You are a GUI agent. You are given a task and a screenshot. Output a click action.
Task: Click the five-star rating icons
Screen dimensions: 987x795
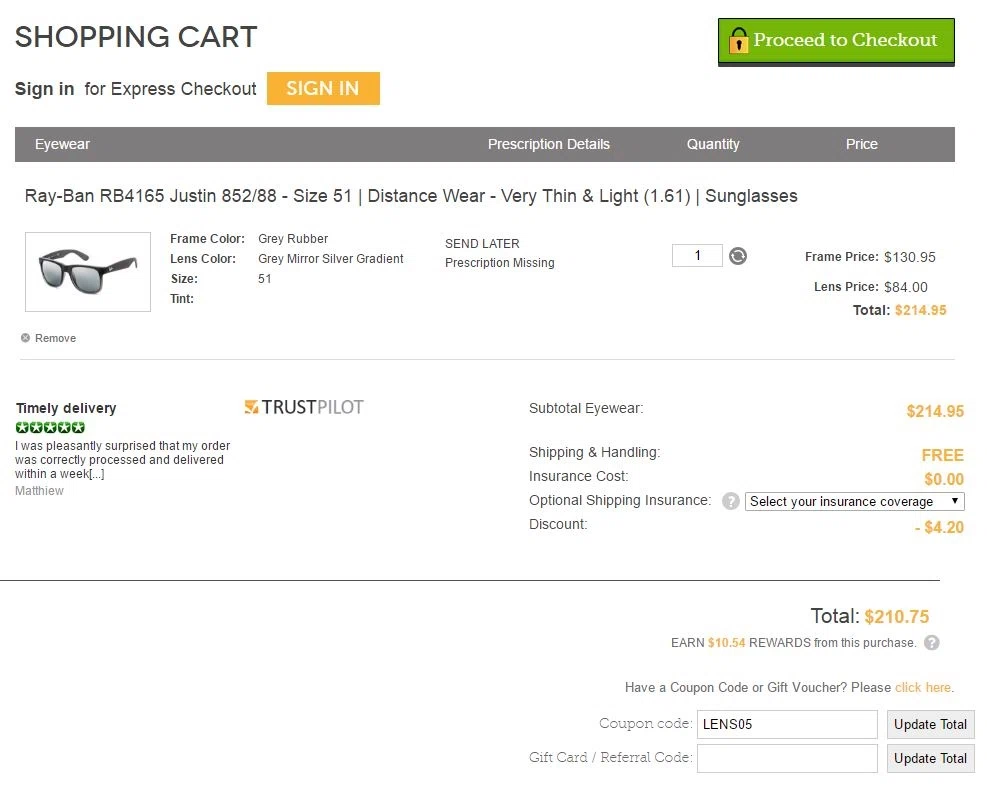[50, 427]
